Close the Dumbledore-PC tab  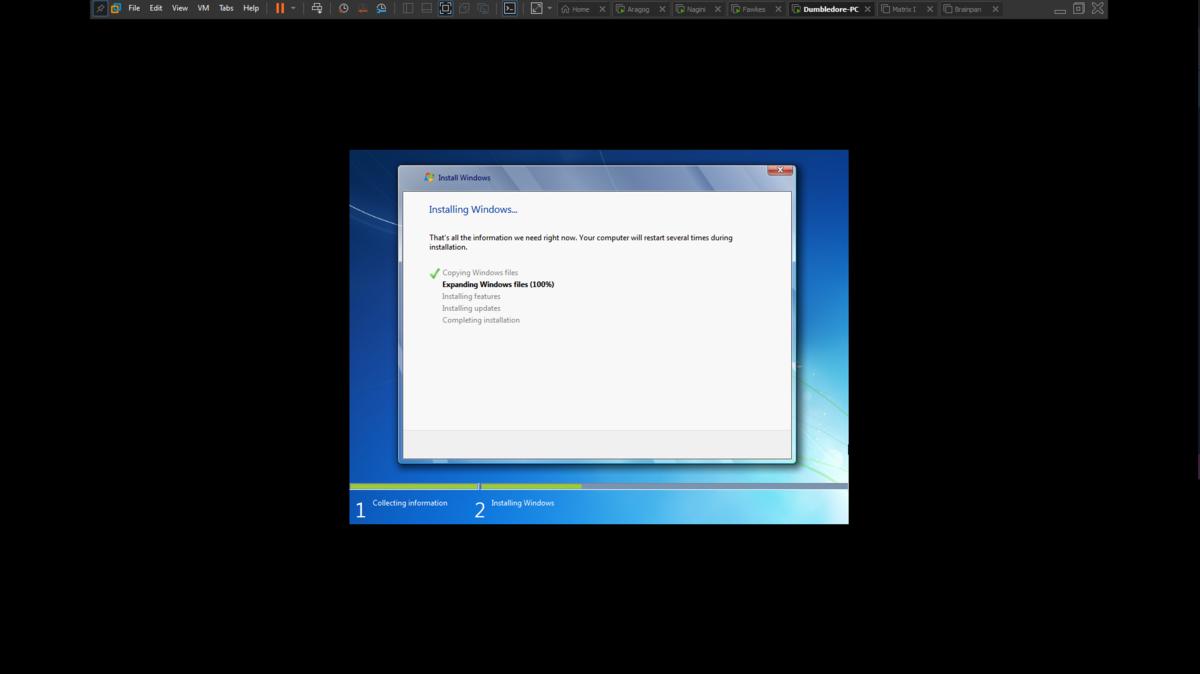(867, 9)
